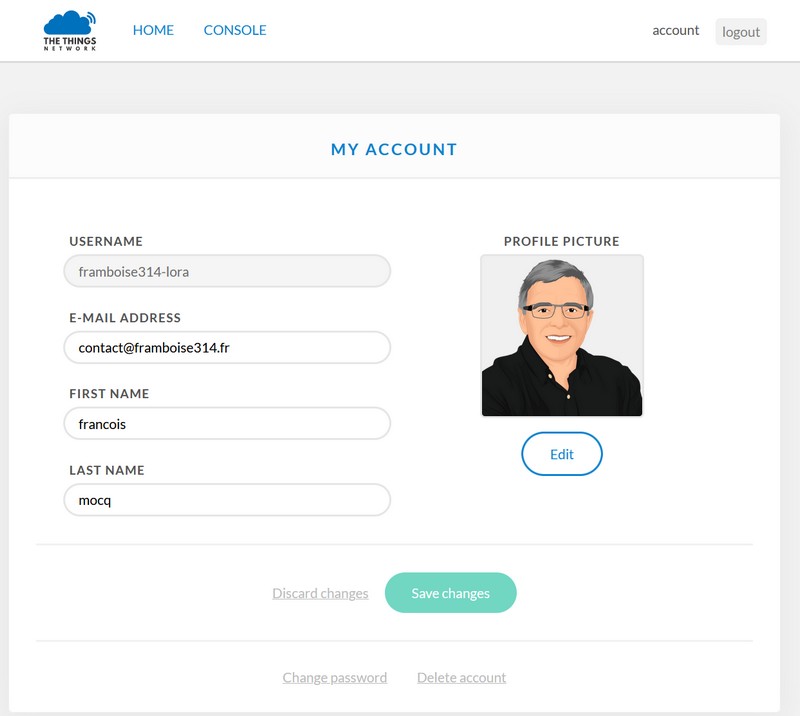Open the account link in header

pyautogui.click(x=676, y=31)
